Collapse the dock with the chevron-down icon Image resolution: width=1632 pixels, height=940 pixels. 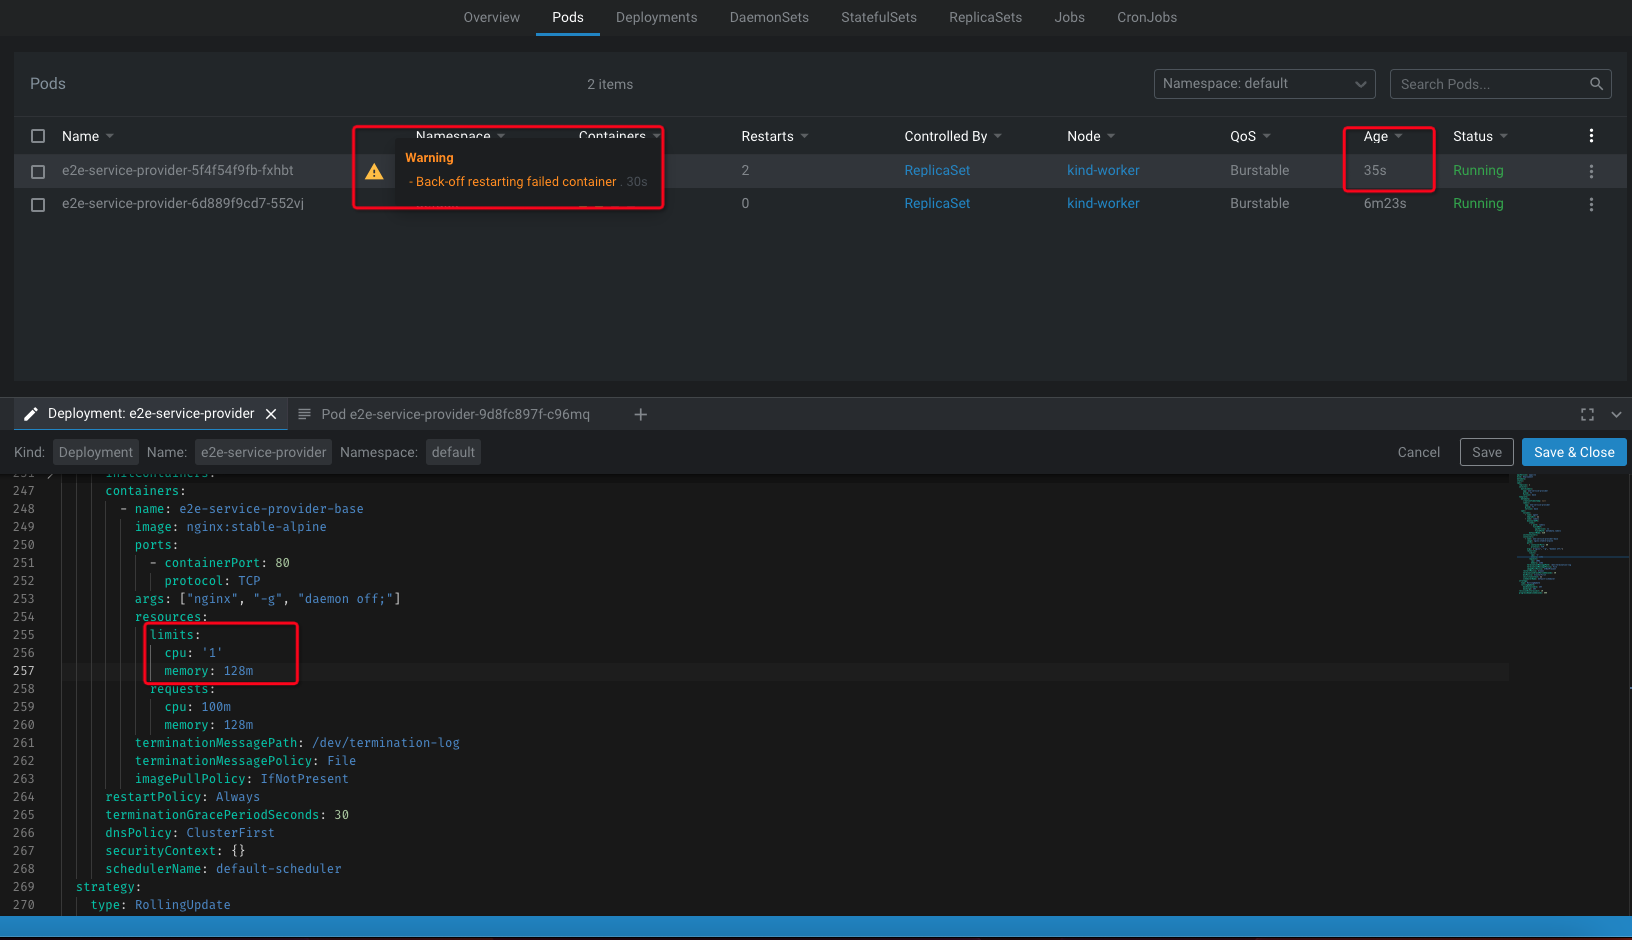tap(1616, 414)
